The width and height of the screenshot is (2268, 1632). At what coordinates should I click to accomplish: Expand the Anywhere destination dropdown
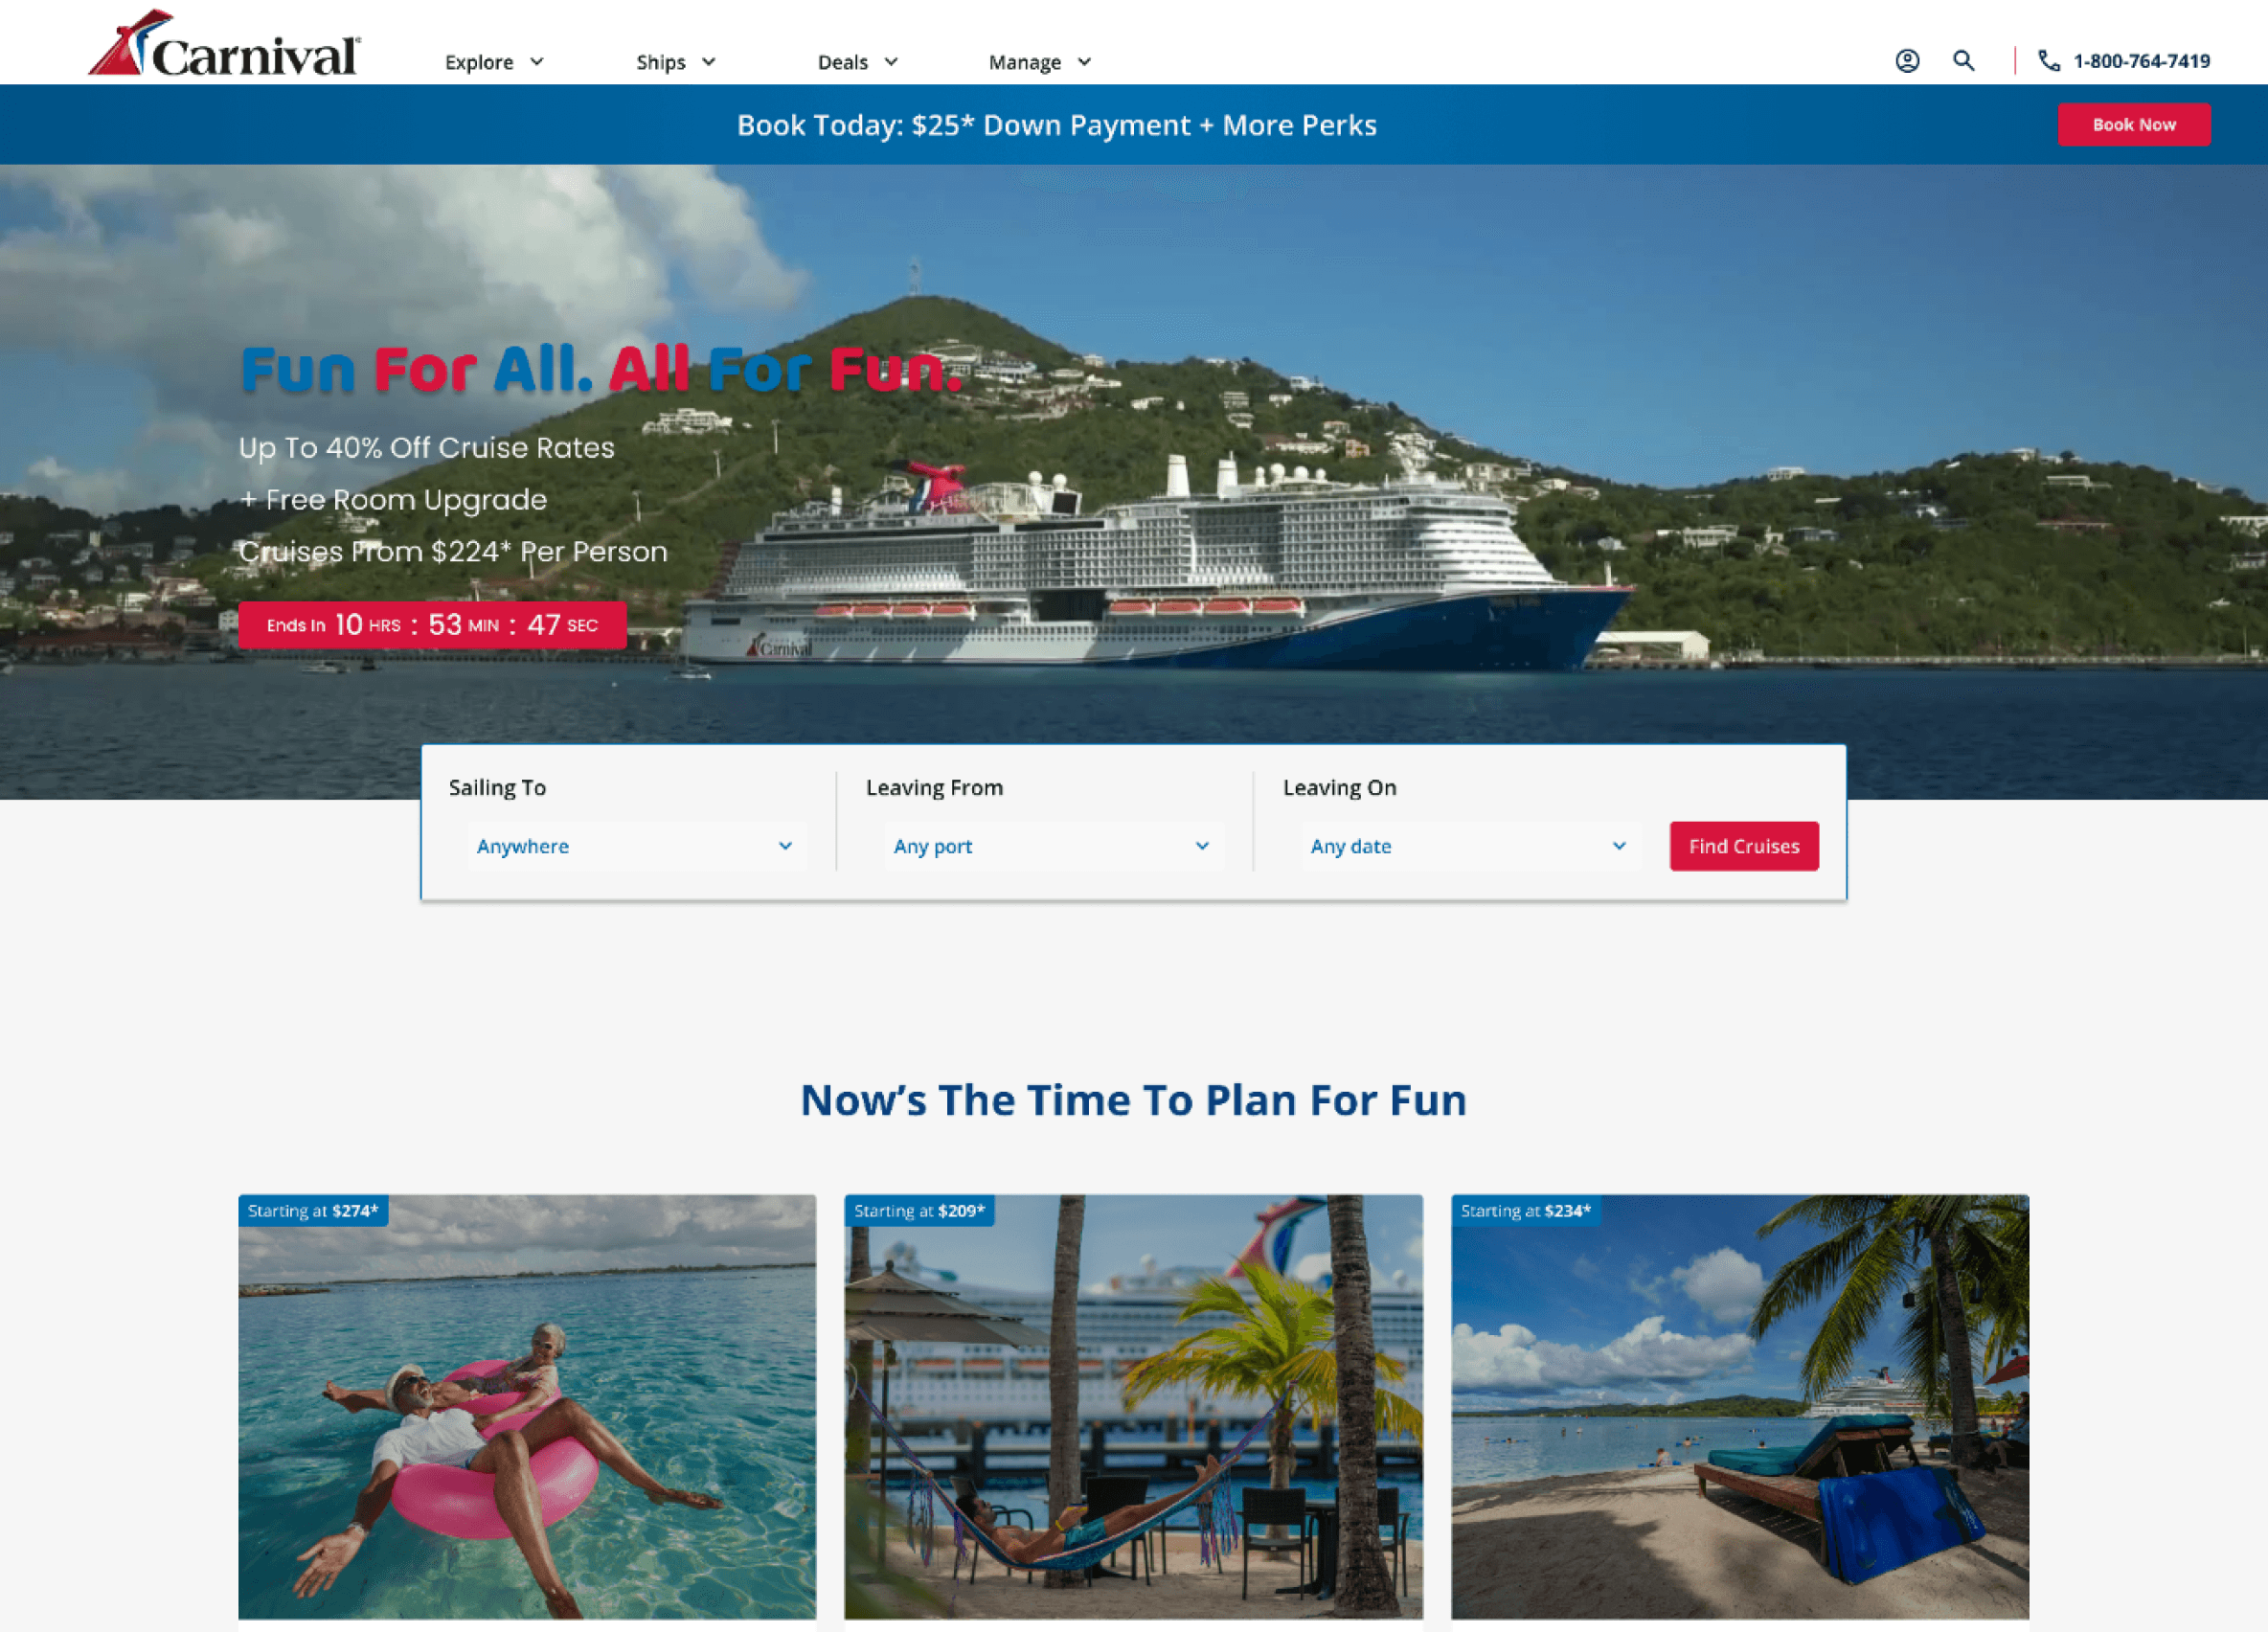tap(637, 846)
